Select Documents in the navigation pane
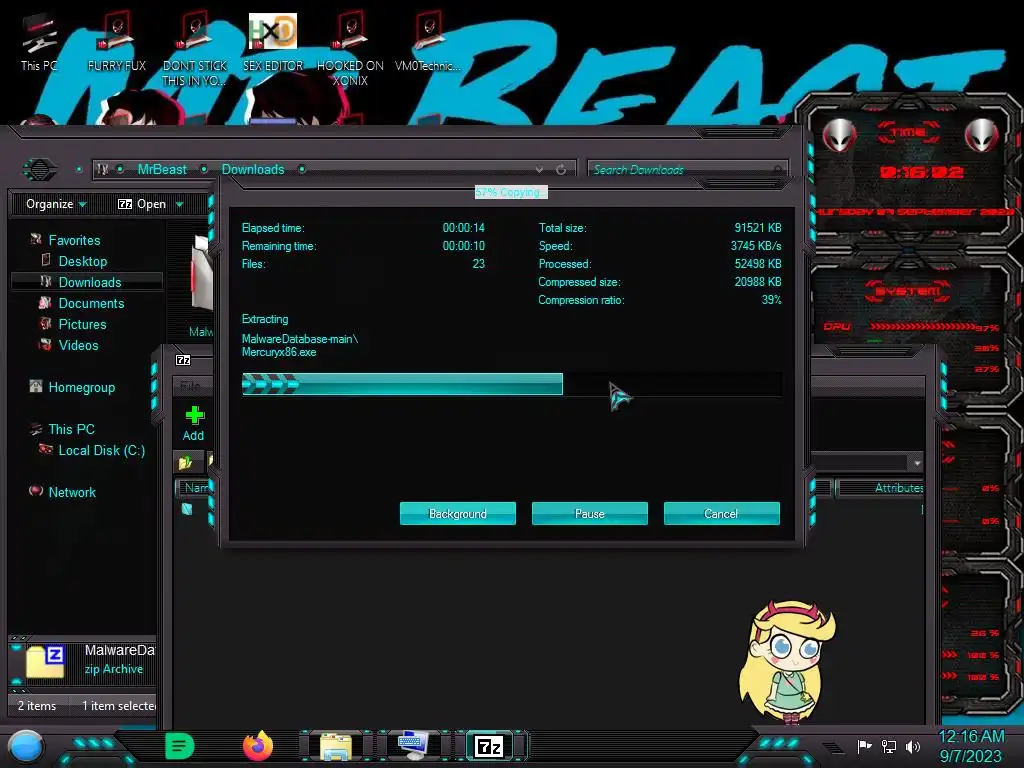 [91, 303]
